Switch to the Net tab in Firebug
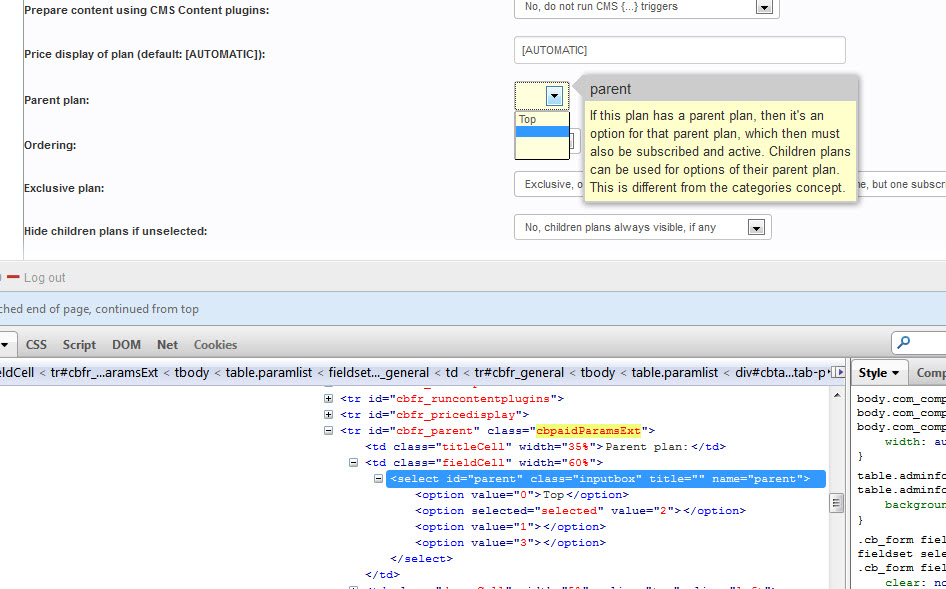 tap(167, 345)
